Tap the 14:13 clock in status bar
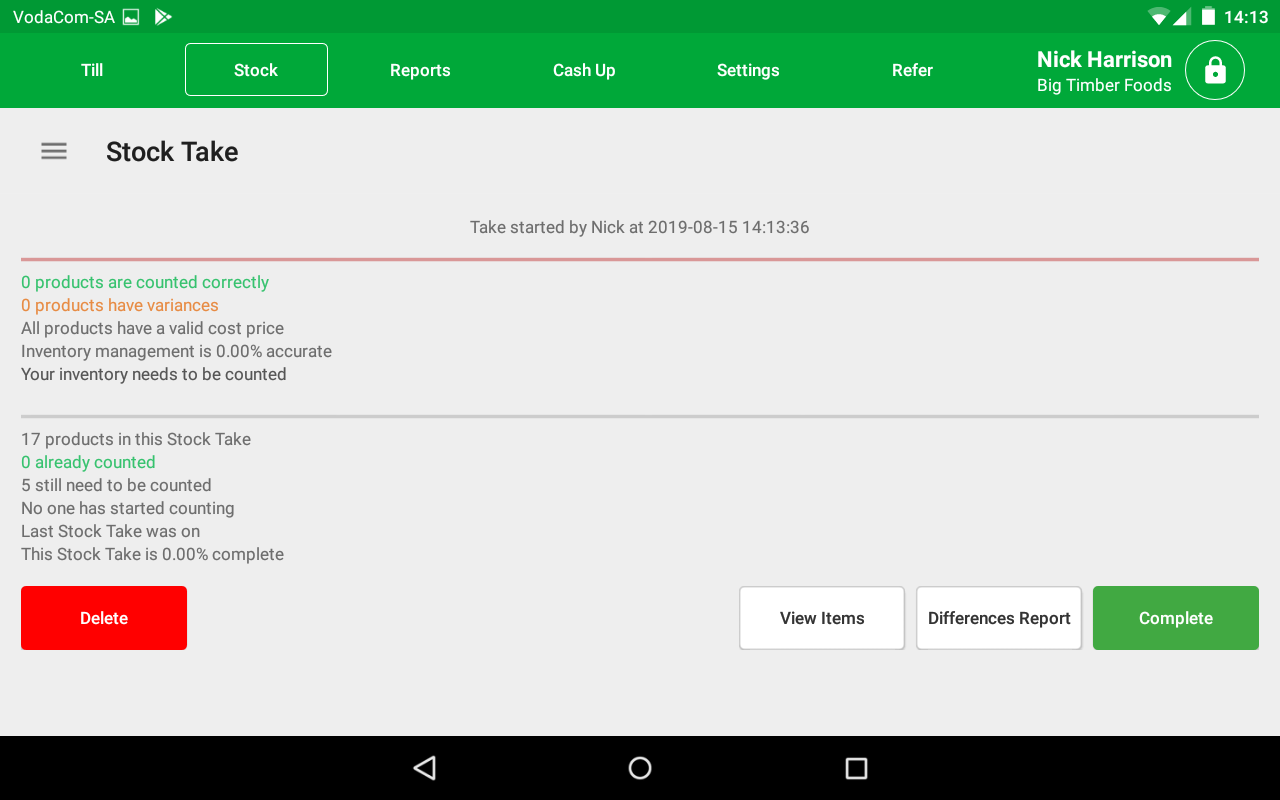Viewport: 1280px width, 800px height. pyautogui.click(x=1246, y=17)
